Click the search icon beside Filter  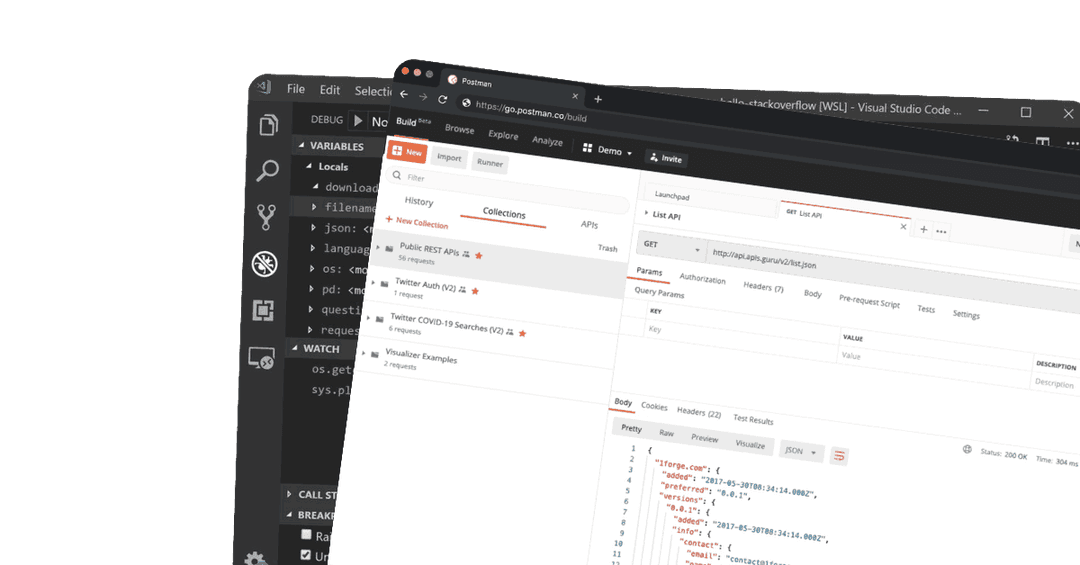tap(397, 176)
